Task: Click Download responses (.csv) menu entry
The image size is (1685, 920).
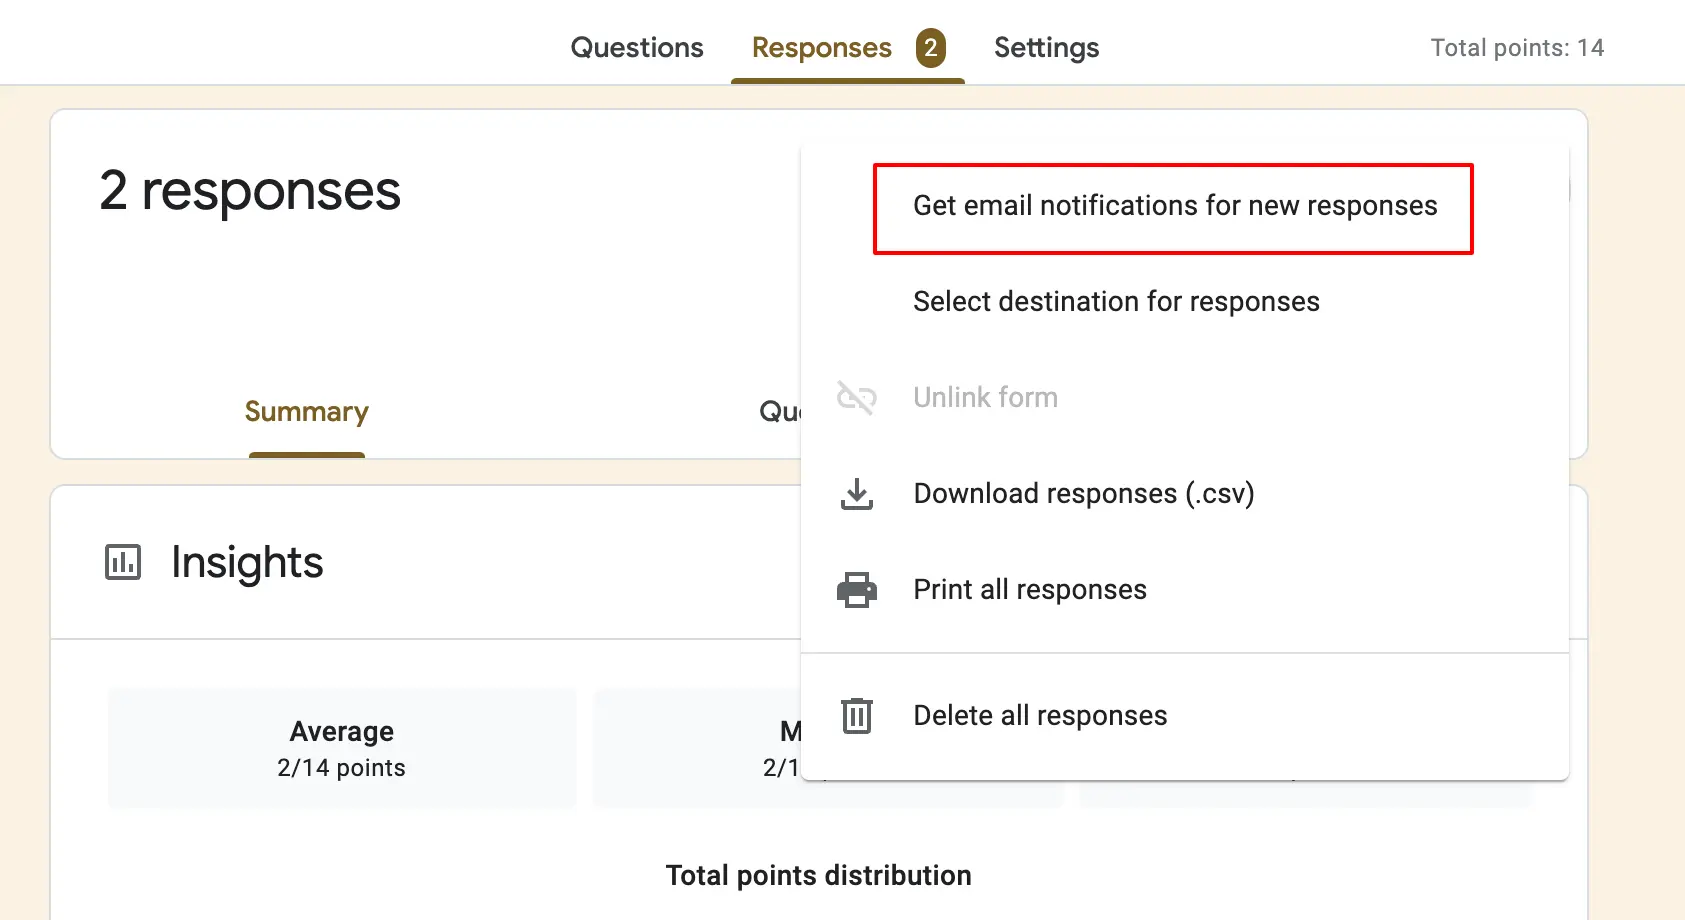Action: (1083, 493)
